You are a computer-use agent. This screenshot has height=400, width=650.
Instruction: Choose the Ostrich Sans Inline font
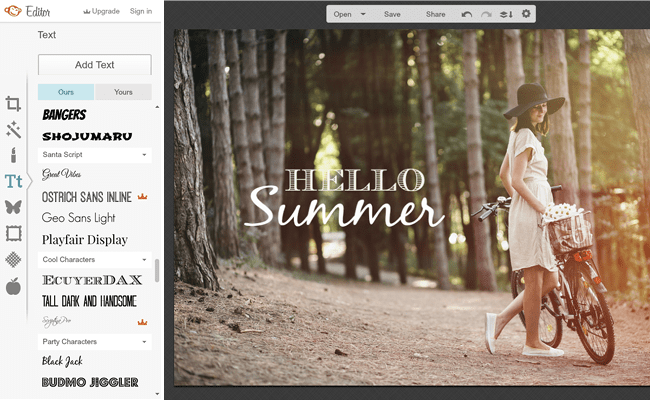pos(87,197)
